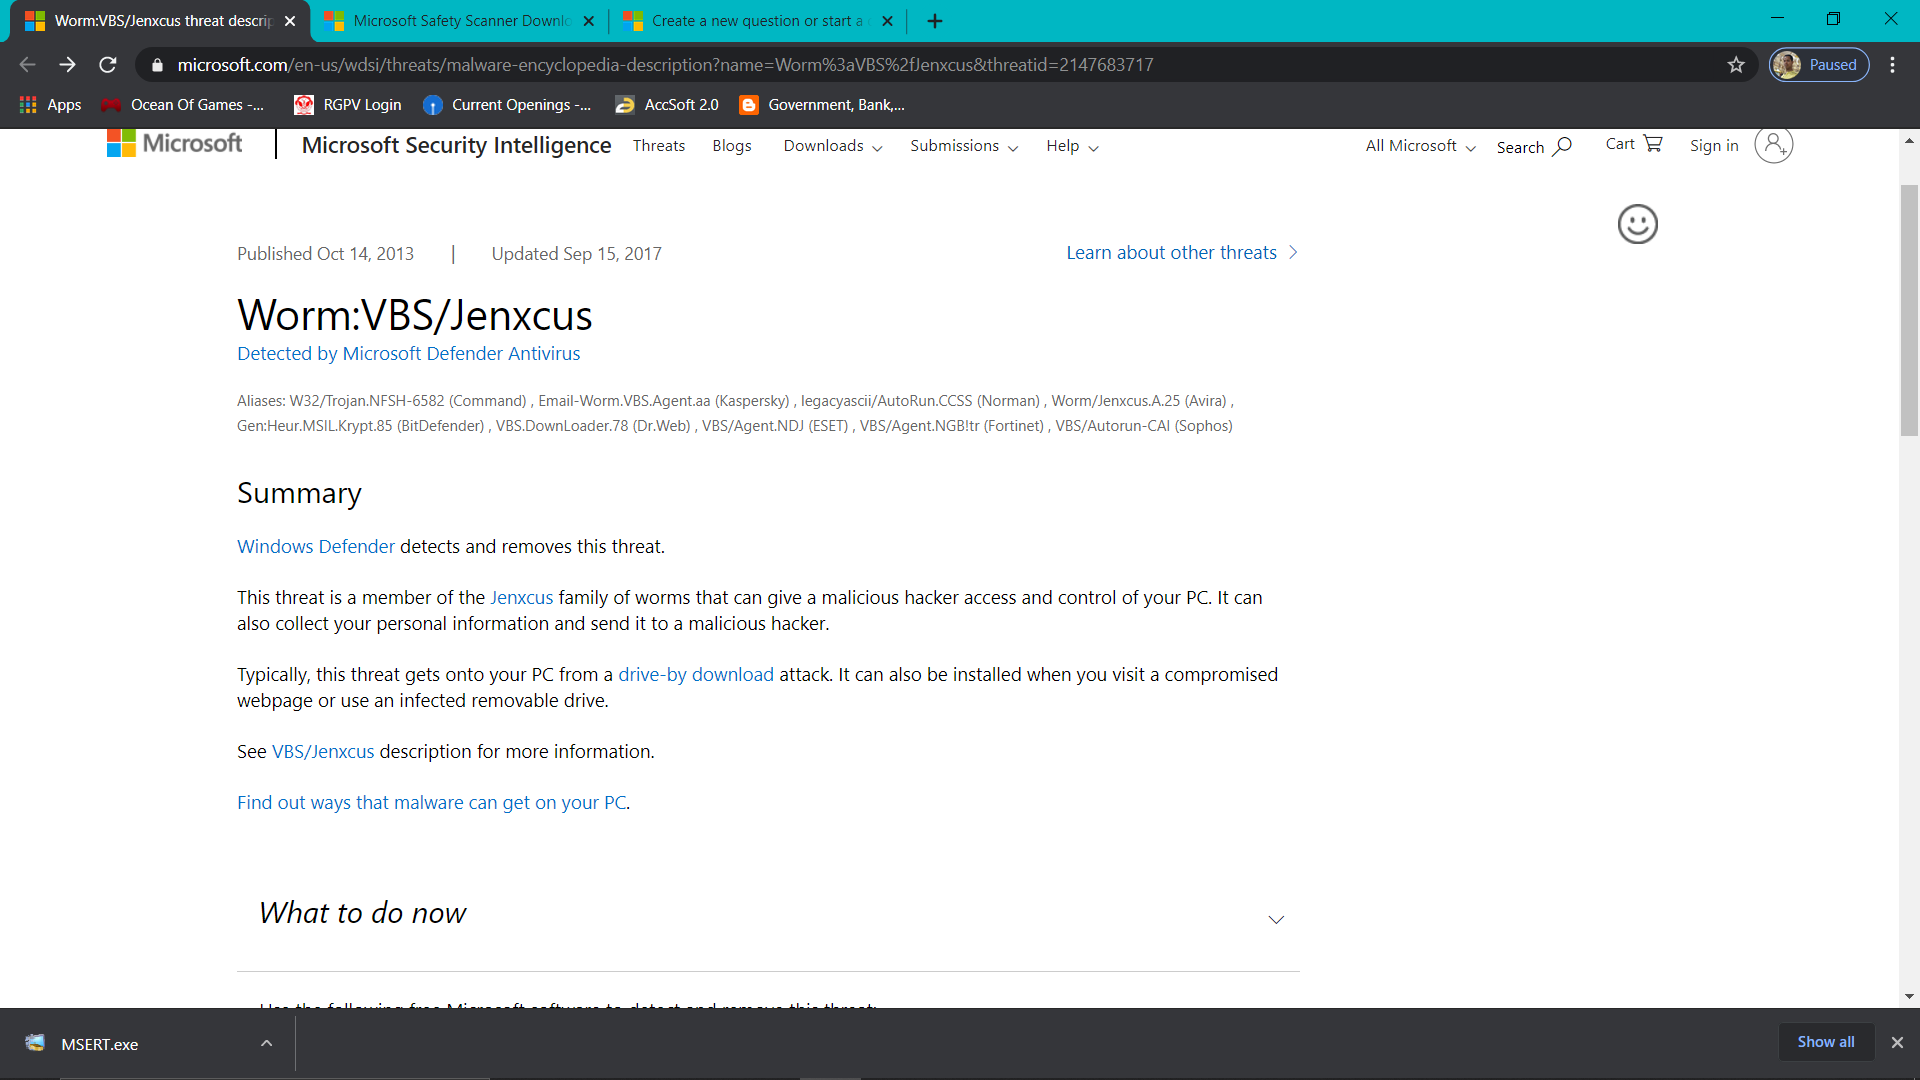
Task: Open Microsoft Security Intelligence home link
Action: click(456, 146)
